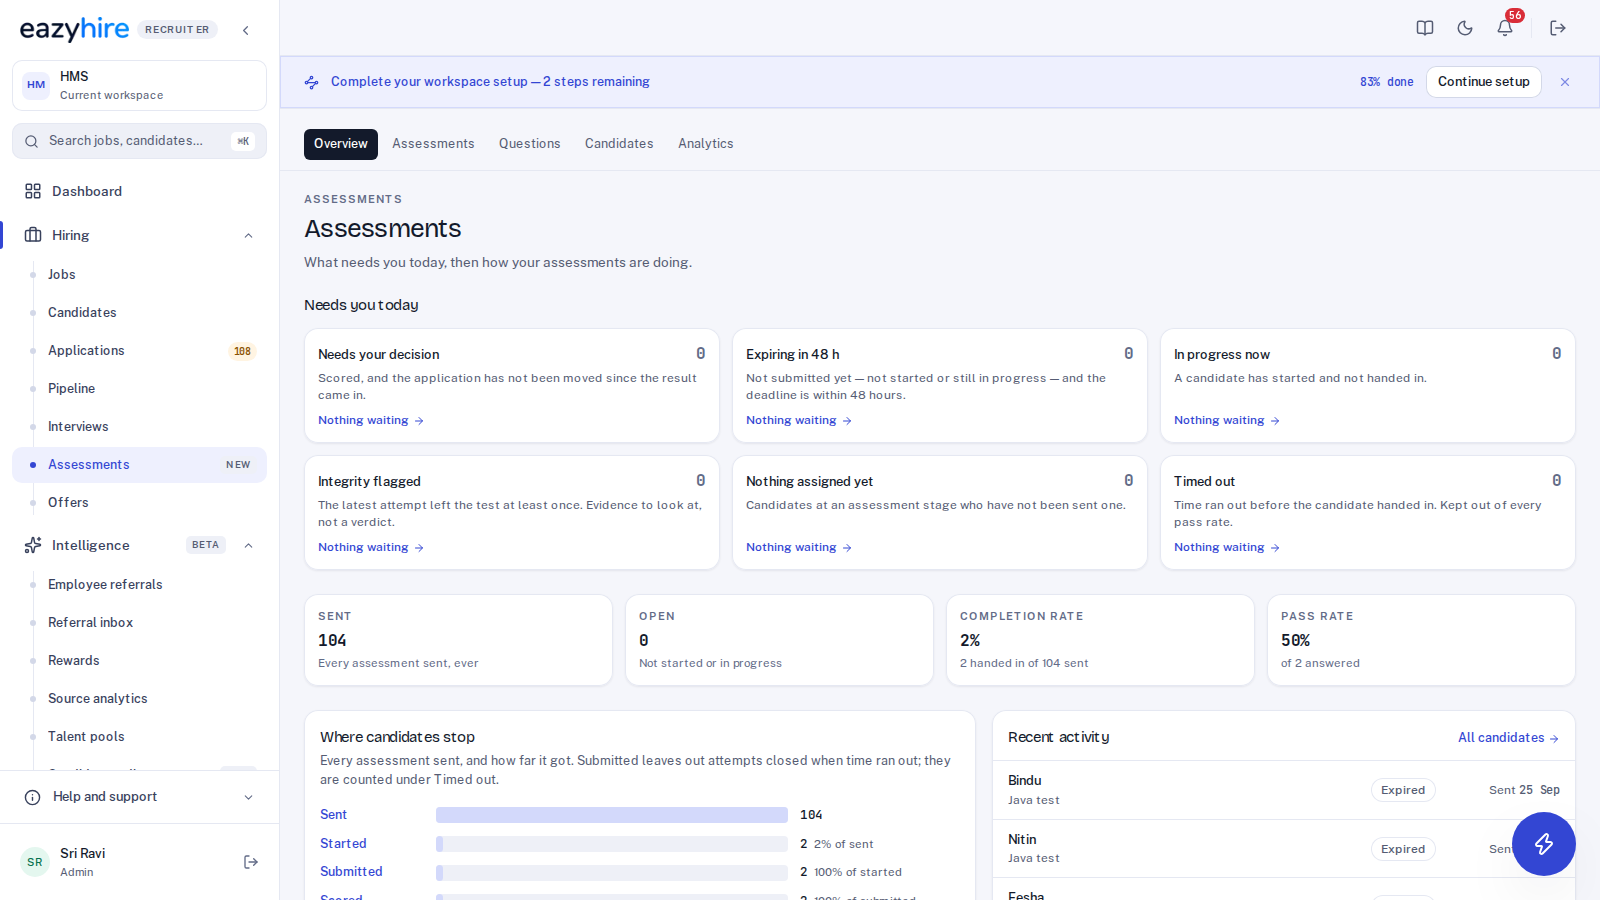Screen dimensions: 1600x900
Task: Click the Intelligence sparkle icon
Action: (33, 545)
